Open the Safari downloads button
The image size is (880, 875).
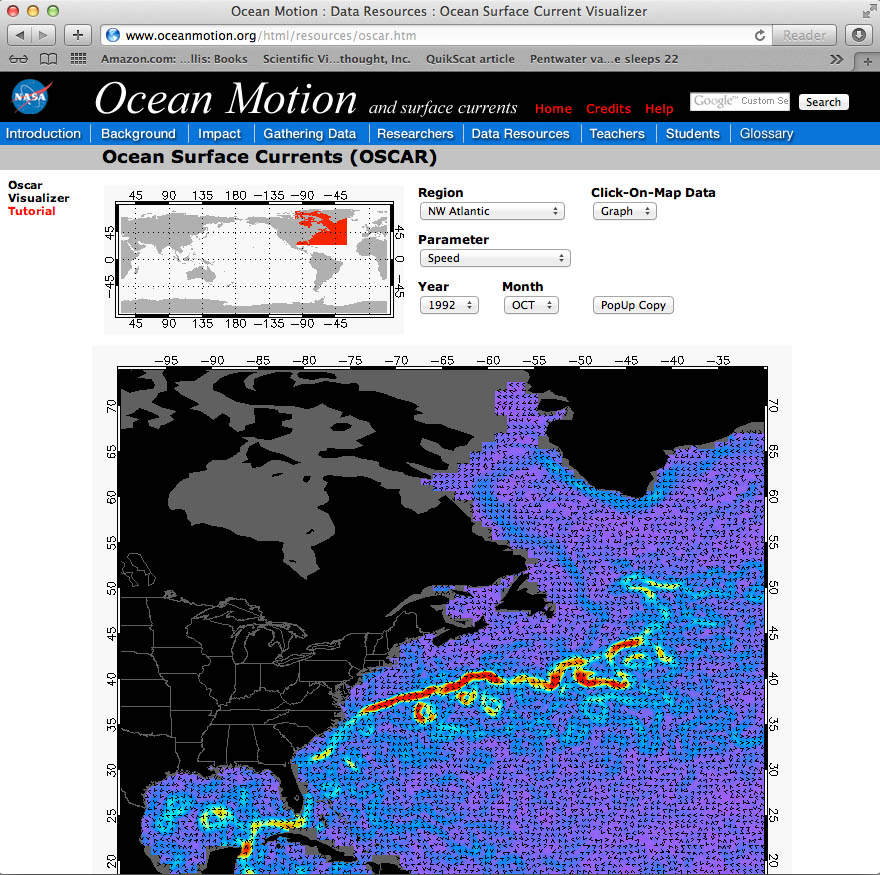click(x=858, y=35)
